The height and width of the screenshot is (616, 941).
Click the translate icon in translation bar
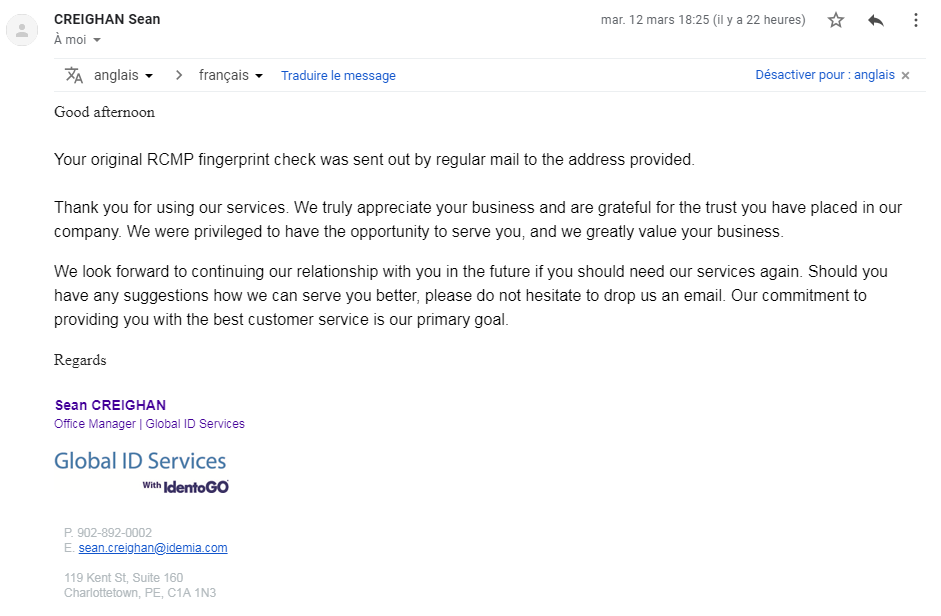click(74, 75)
